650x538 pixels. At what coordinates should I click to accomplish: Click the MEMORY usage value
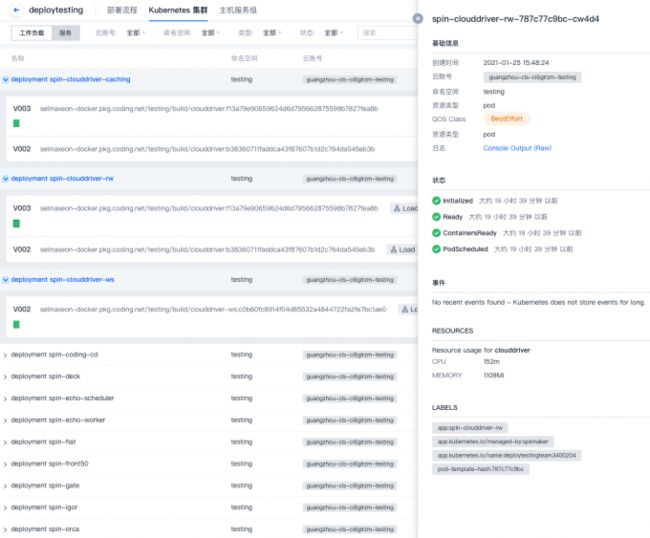tap(493, 375)
